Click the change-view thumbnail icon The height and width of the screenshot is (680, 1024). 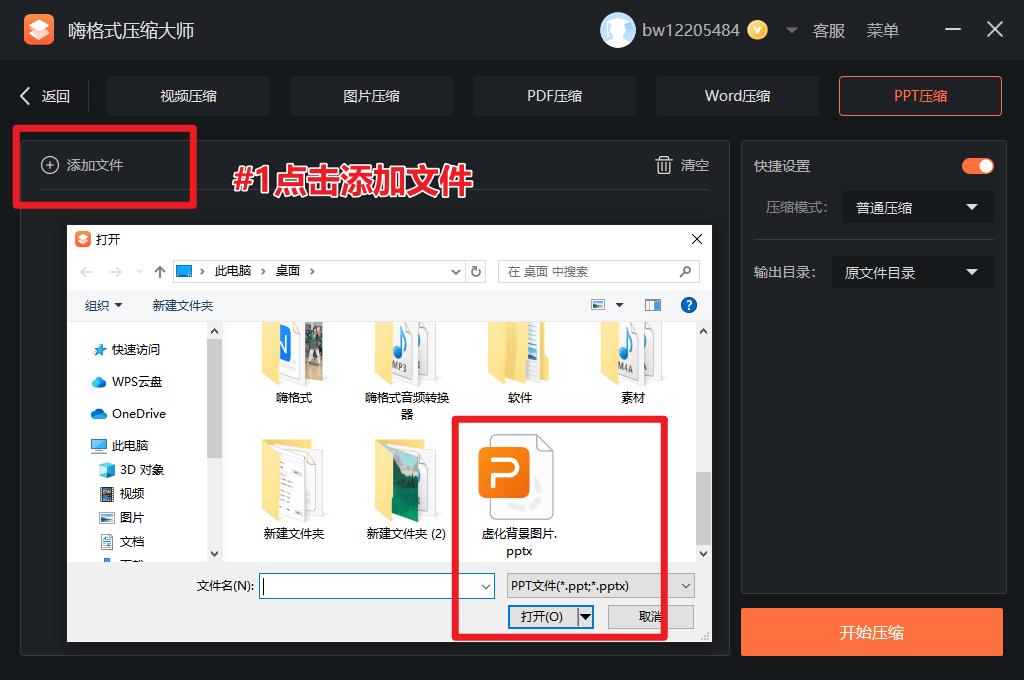coord(598,305)
